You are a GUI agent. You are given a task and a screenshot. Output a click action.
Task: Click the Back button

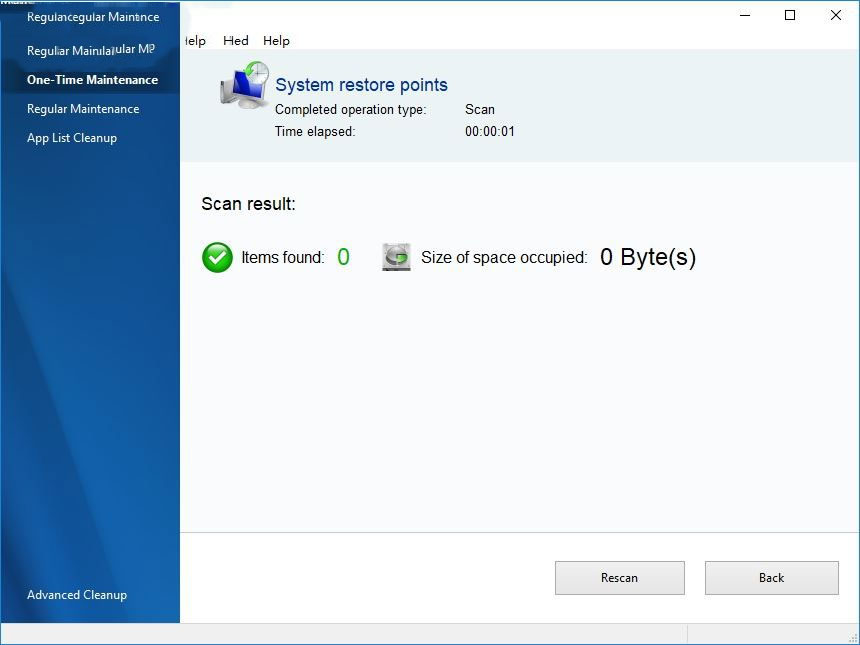click(772, 578)
